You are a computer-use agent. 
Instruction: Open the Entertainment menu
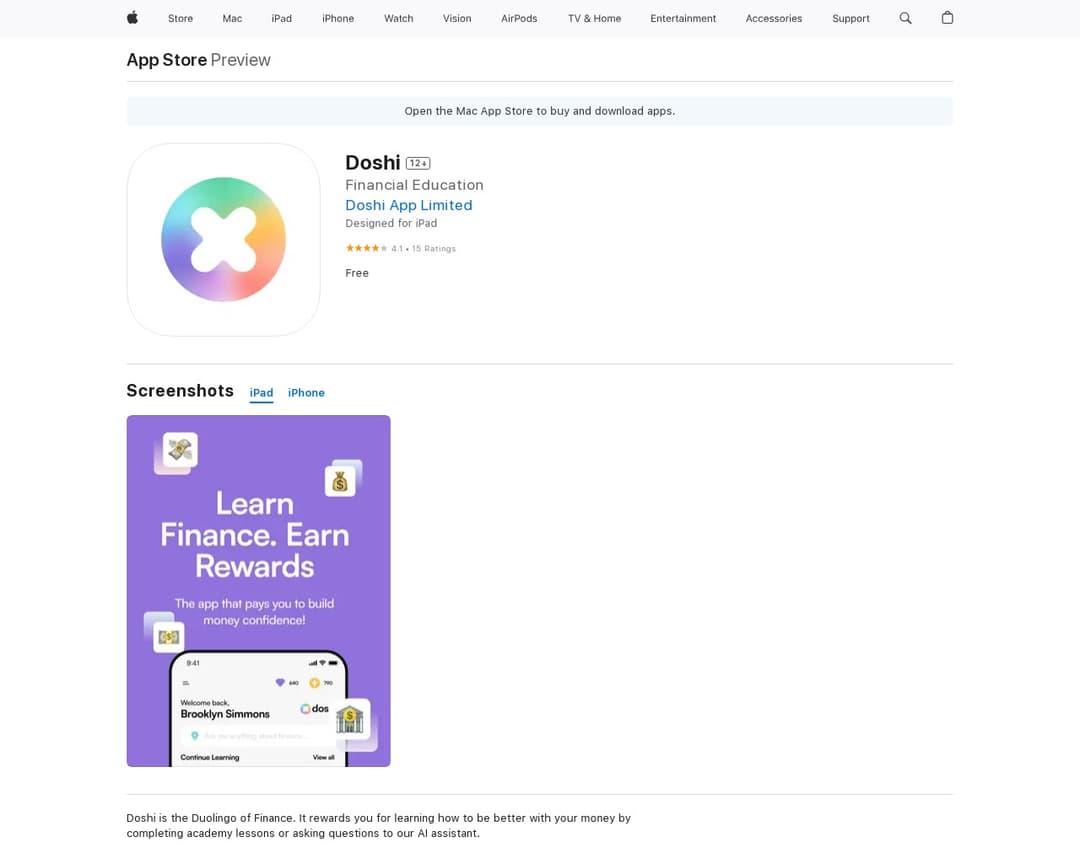683,18
